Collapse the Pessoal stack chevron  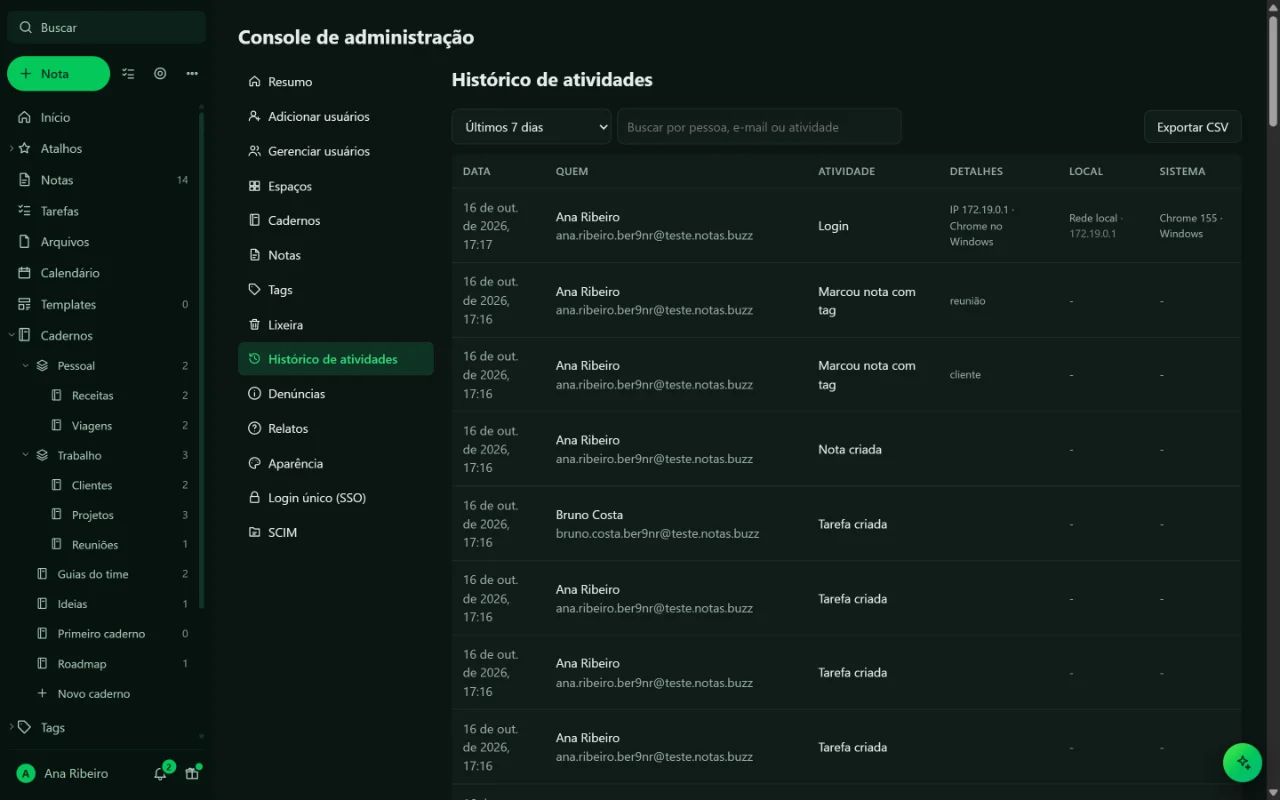click(26, 366)
